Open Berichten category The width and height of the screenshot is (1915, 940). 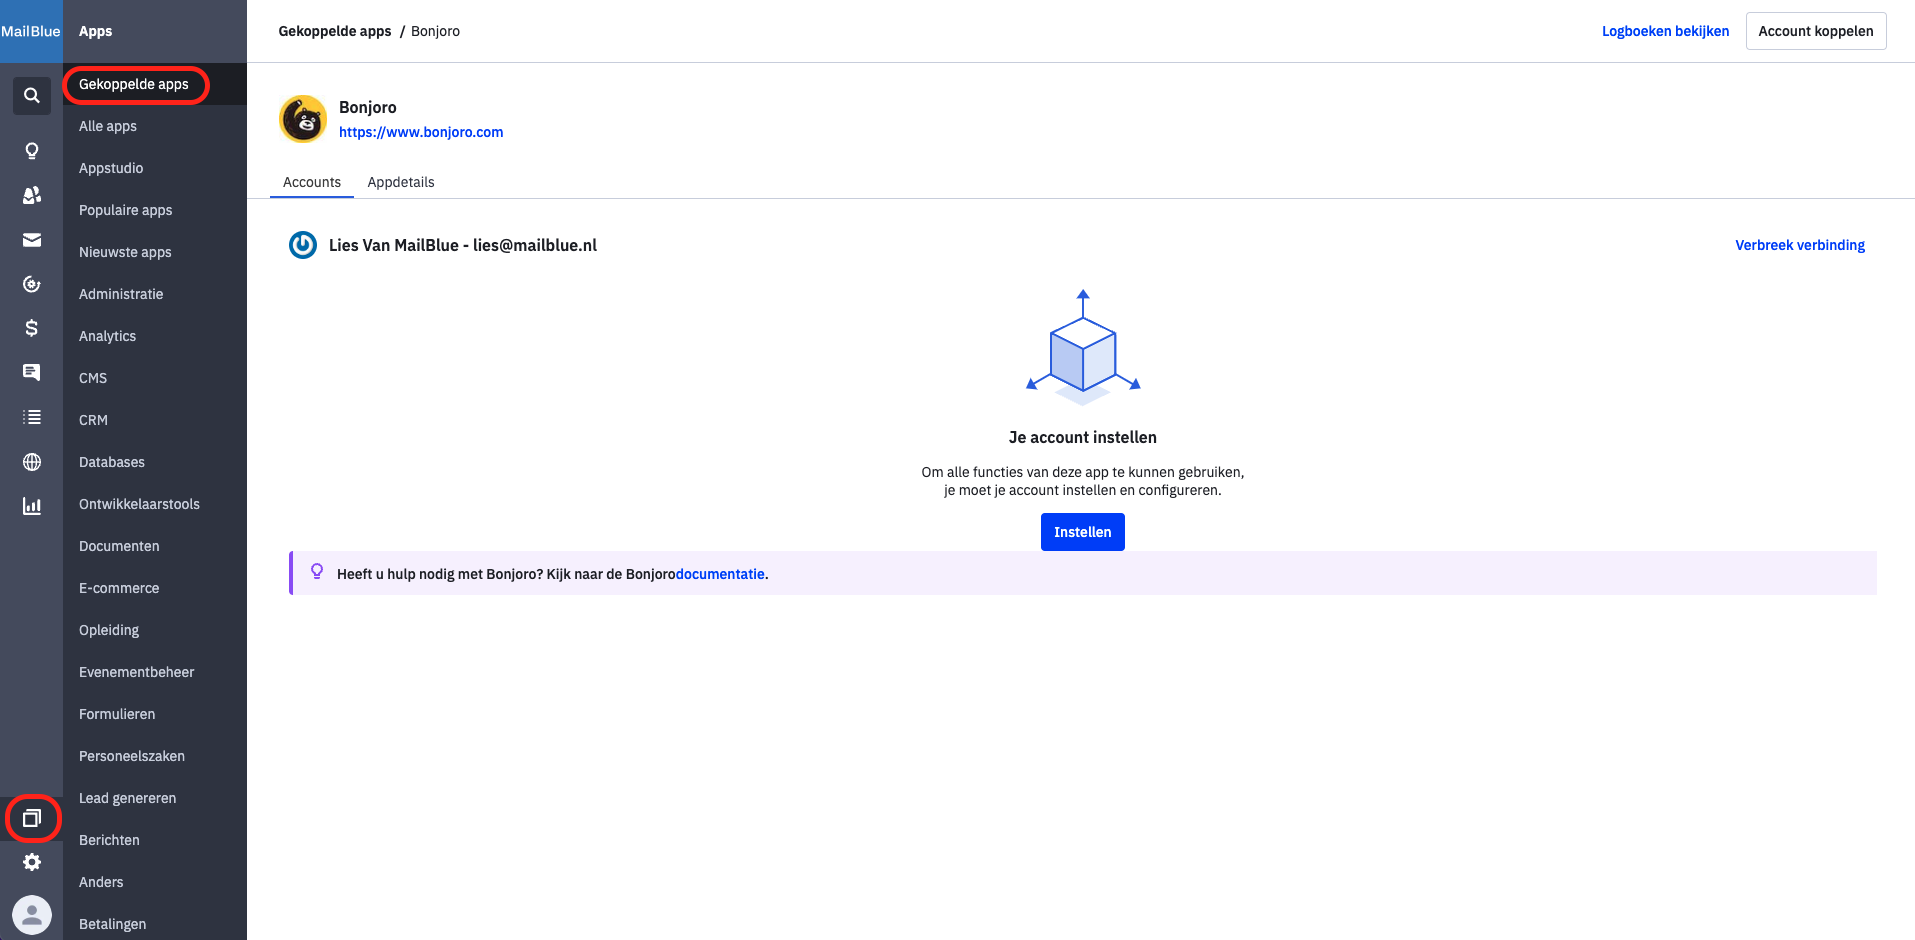155,840
